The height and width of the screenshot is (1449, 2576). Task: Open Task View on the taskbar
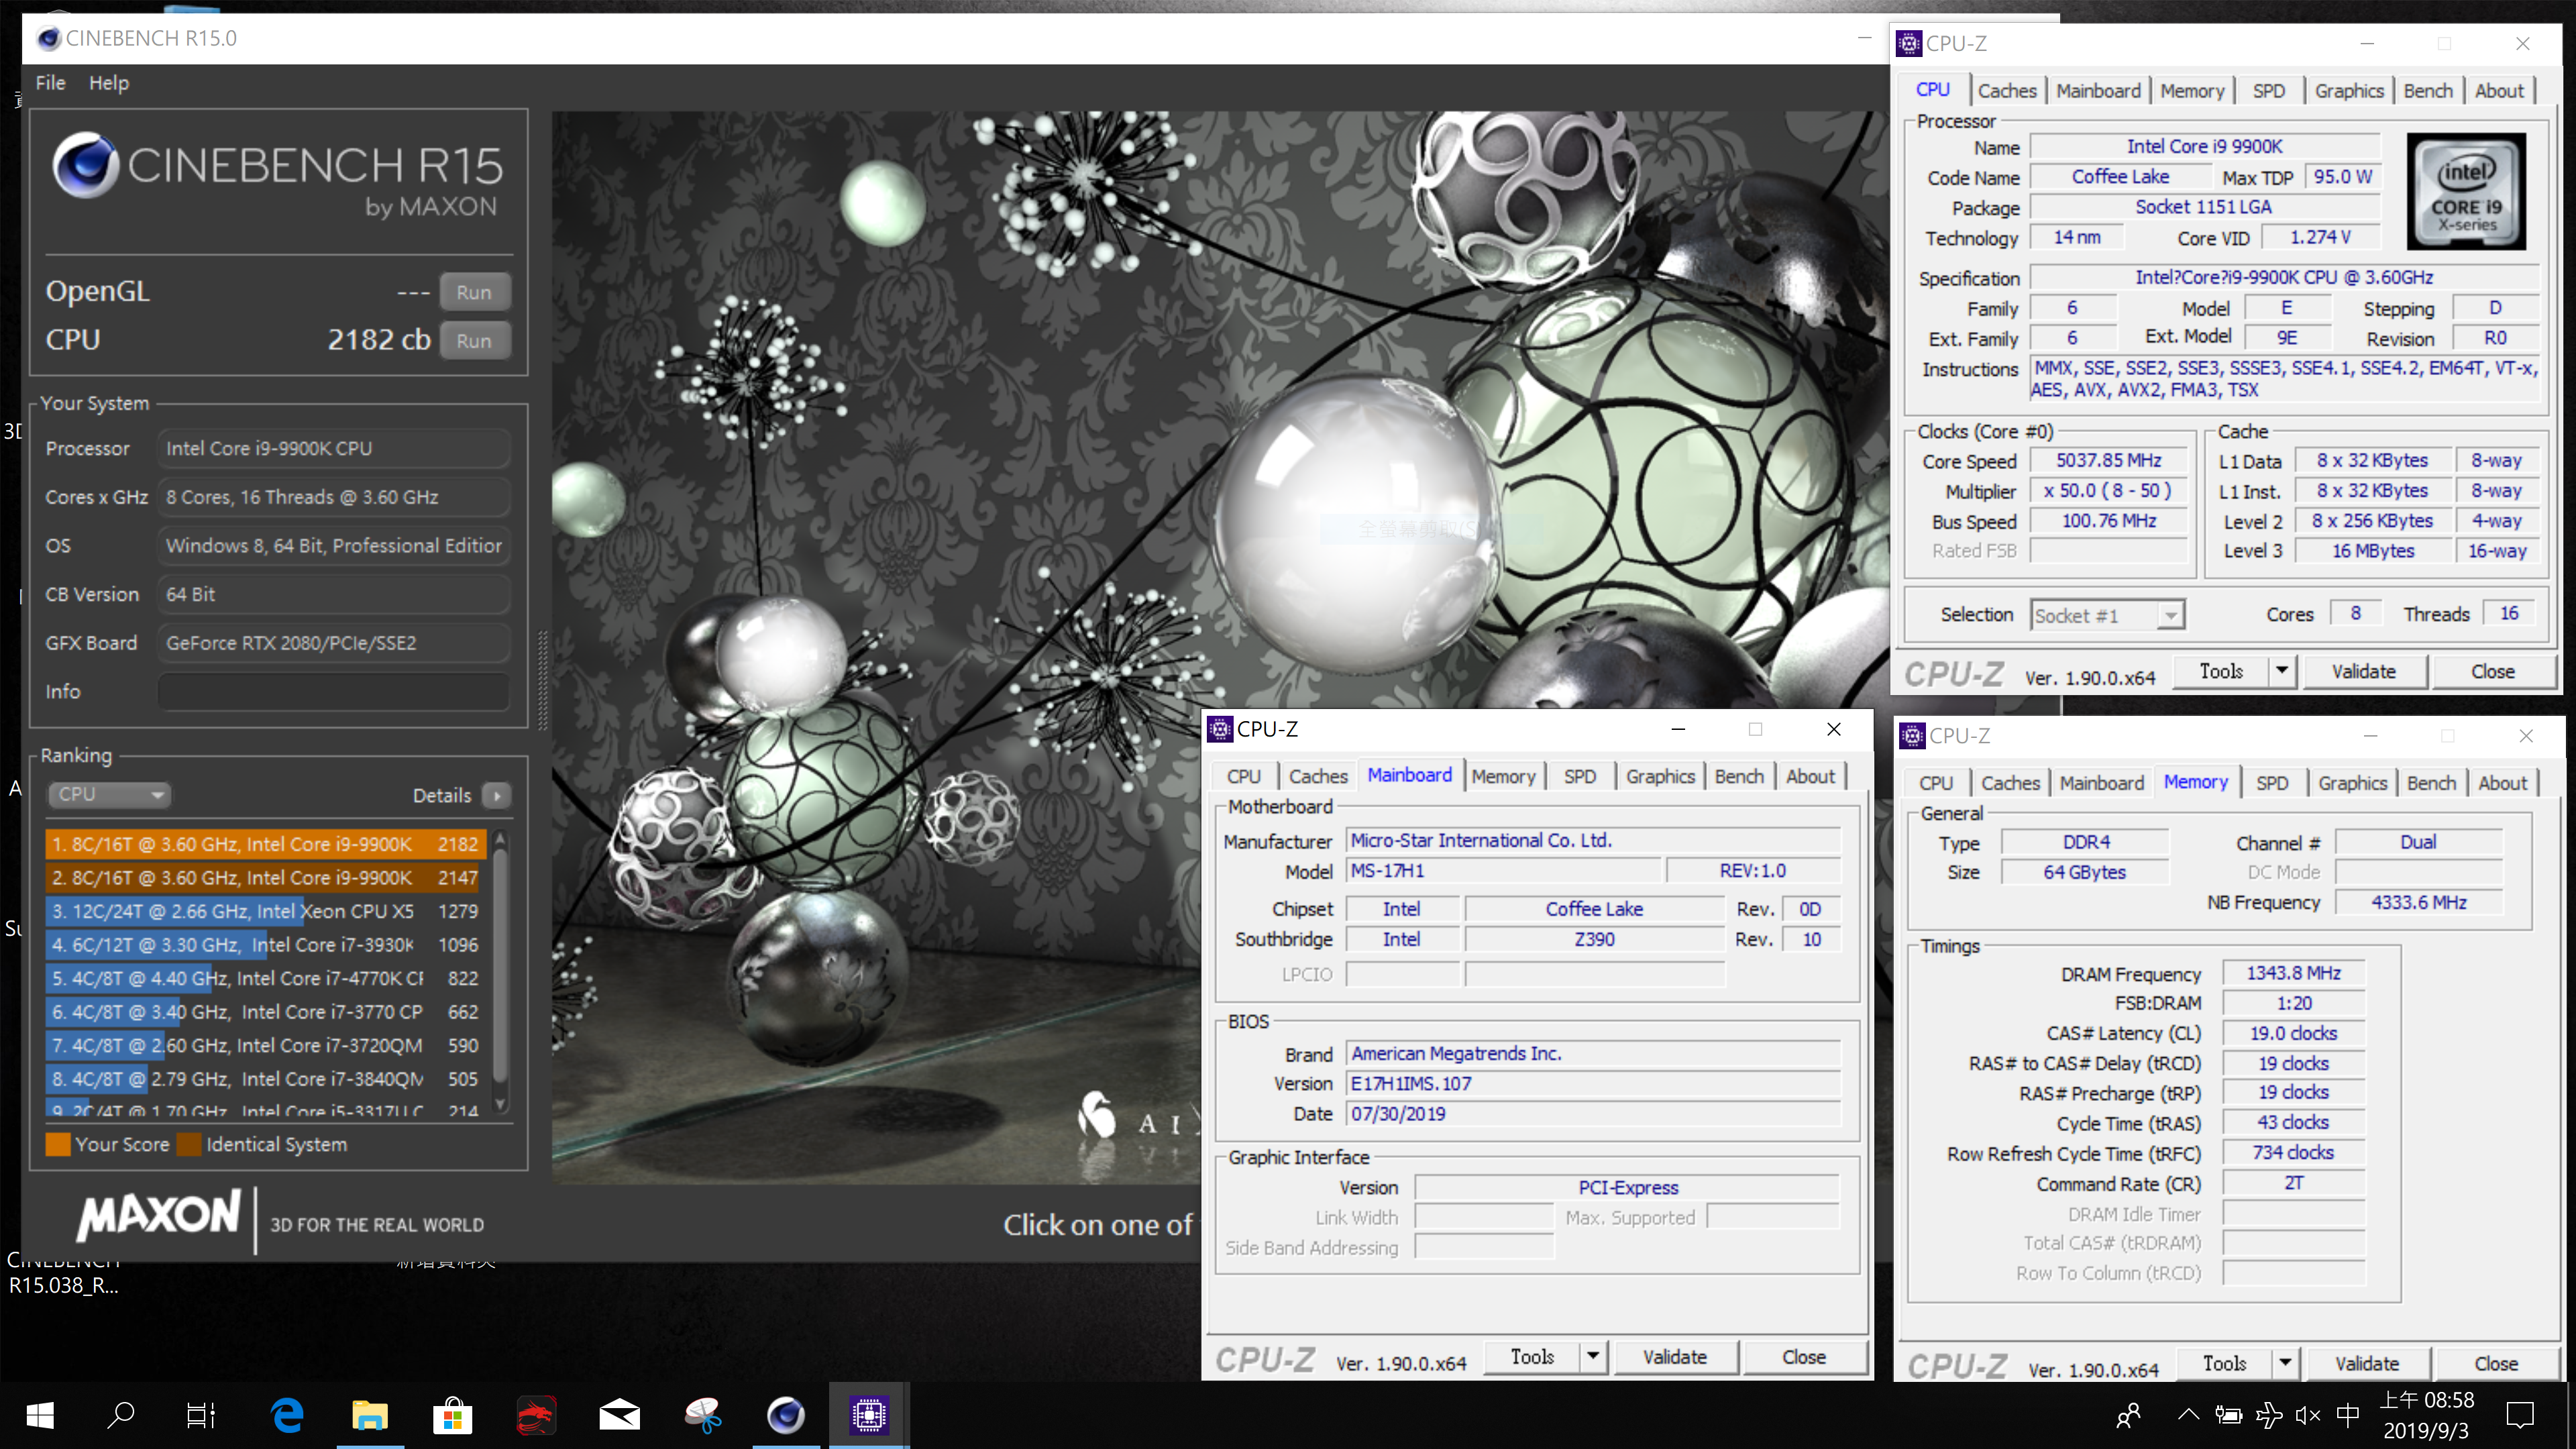click(x=202, y=1415)
